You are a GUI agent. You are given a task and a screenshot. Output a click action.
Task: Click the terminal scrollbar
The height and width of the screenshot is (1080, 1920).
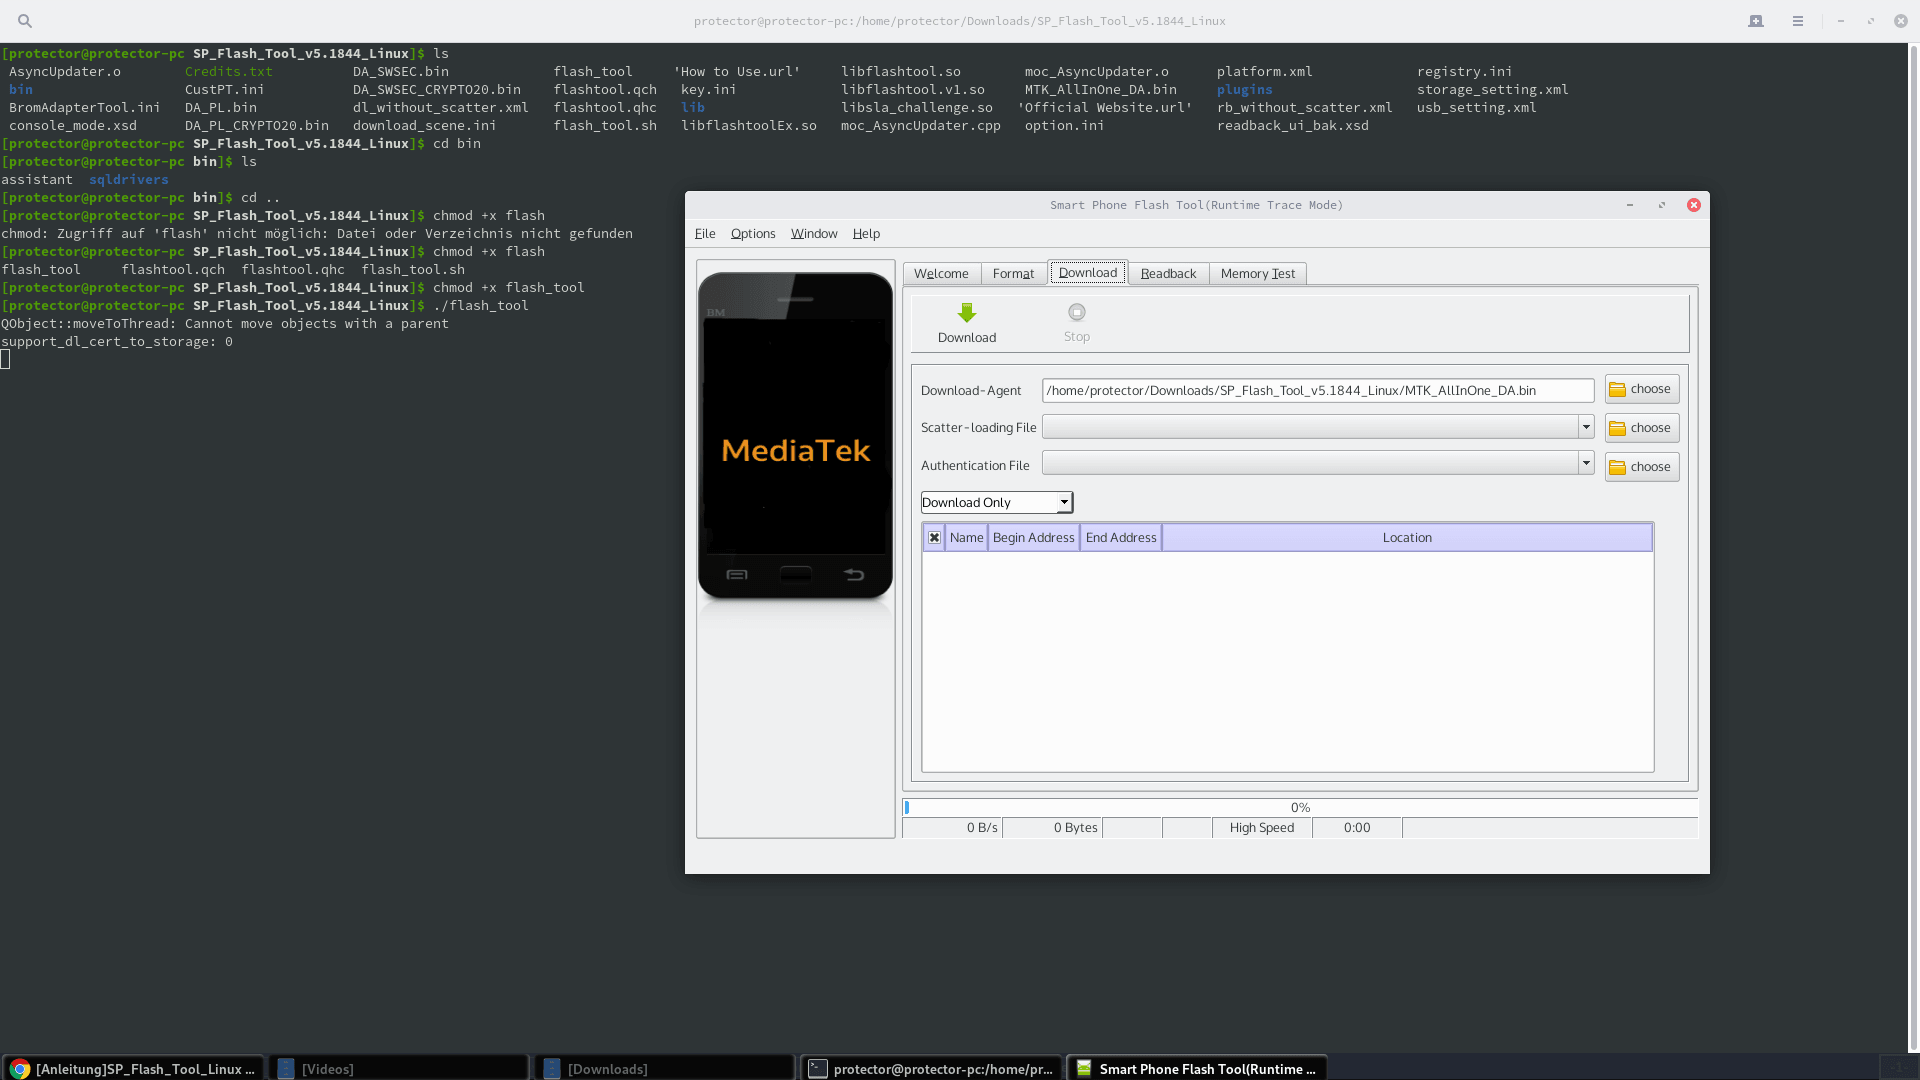[1914, 546]
